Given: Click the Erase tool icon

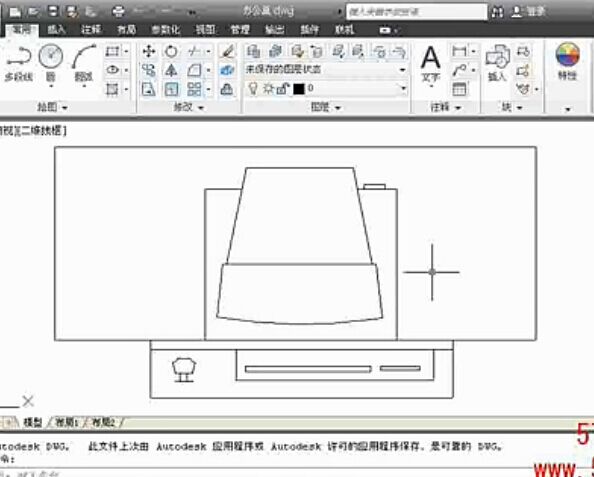Looking at the screenshot, I should 227,51.
